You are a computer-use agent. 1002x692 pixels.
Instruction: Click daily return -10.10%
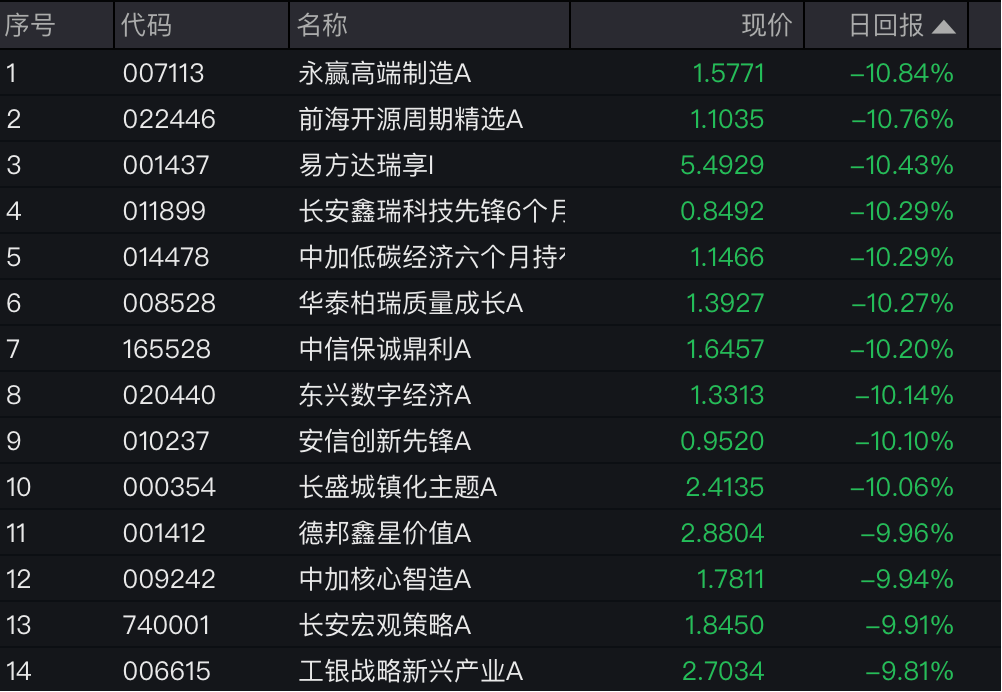click(x=904, y=441)
